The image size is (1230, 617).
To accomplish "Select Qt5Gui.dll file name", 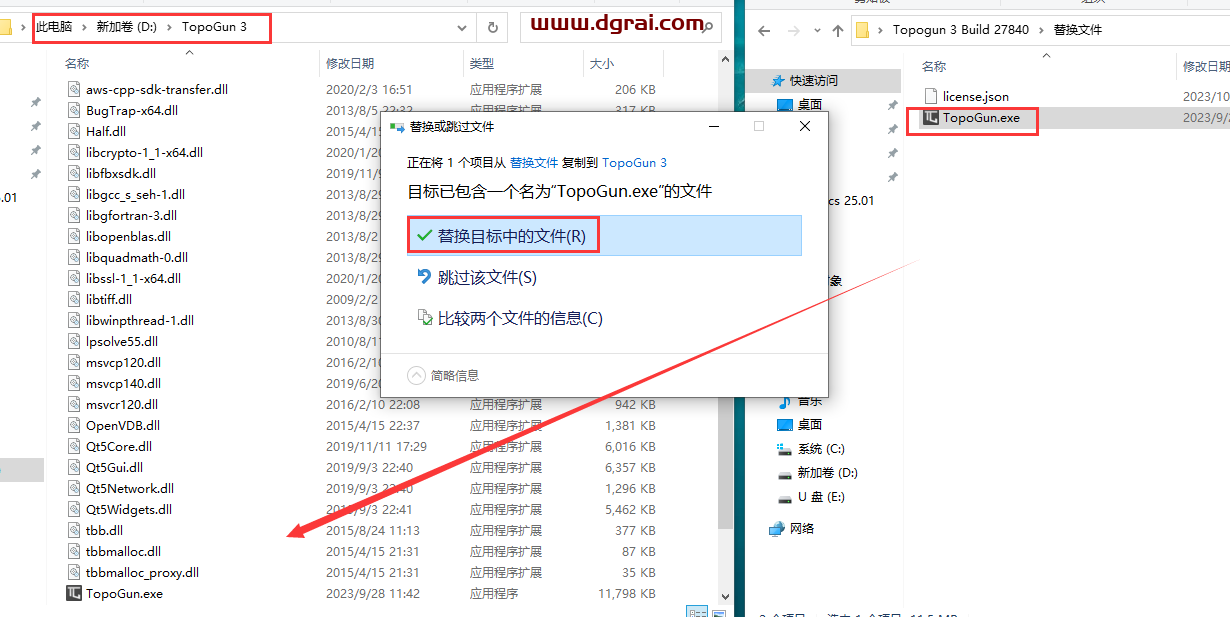I will click(114, 467).
